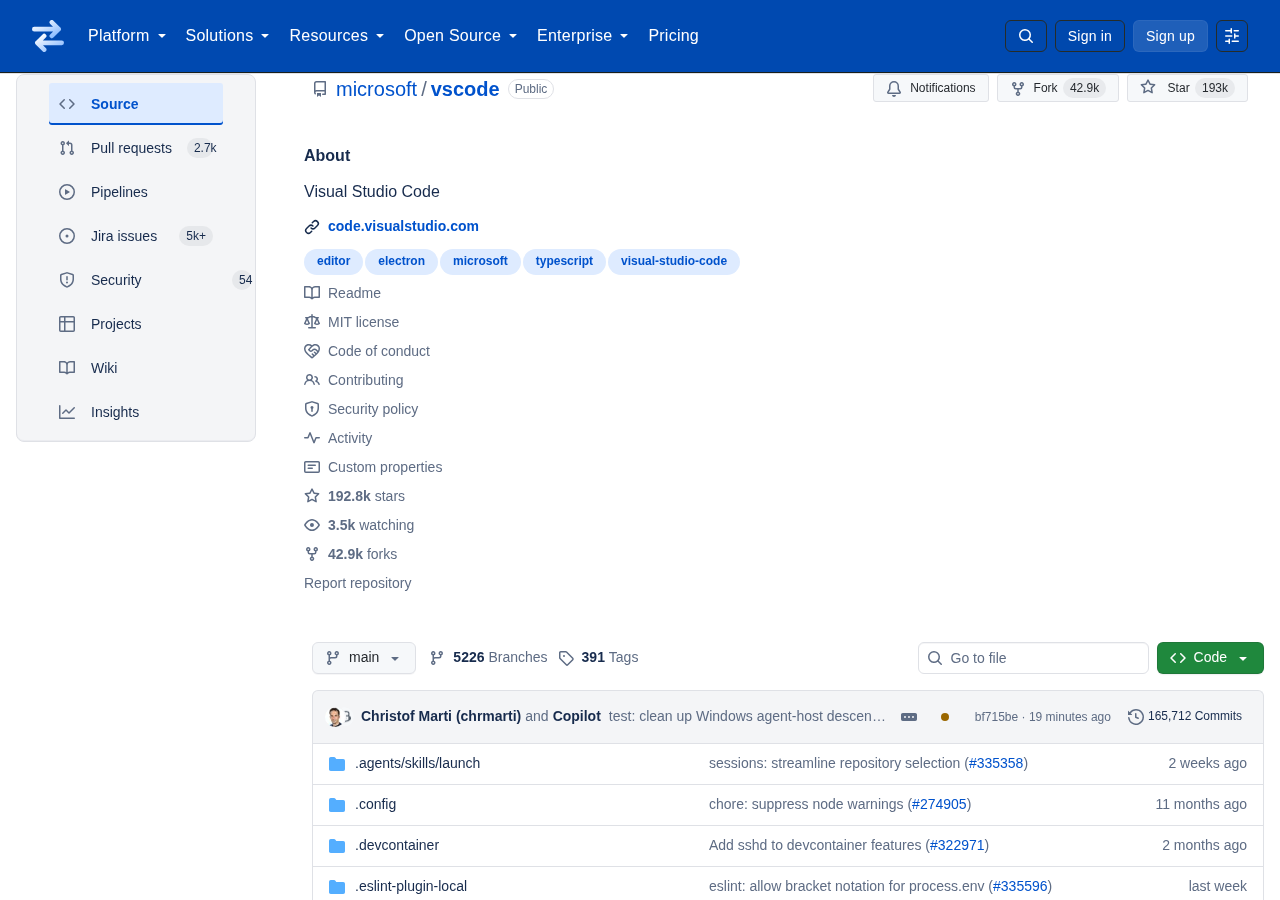
Task: Go to Pull requests tab
Action: [136, 148]
